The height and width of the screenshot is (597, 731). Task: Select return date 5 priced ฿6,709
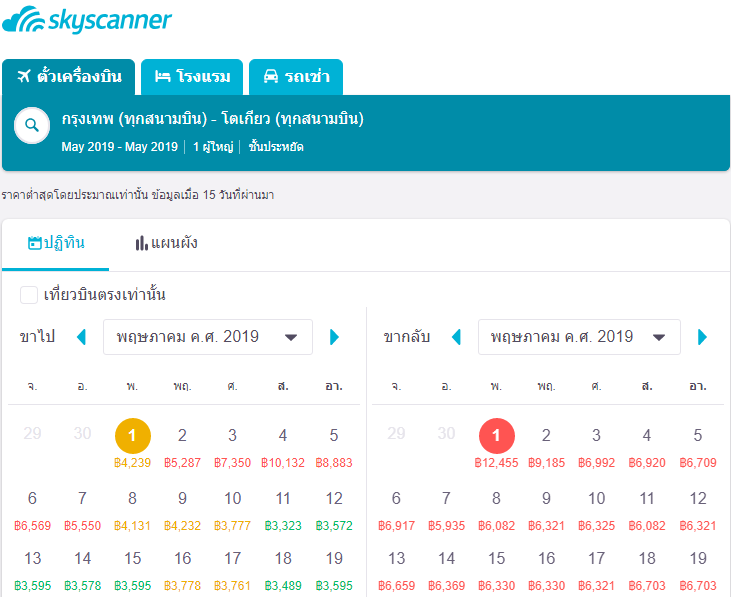pos(698,443)
